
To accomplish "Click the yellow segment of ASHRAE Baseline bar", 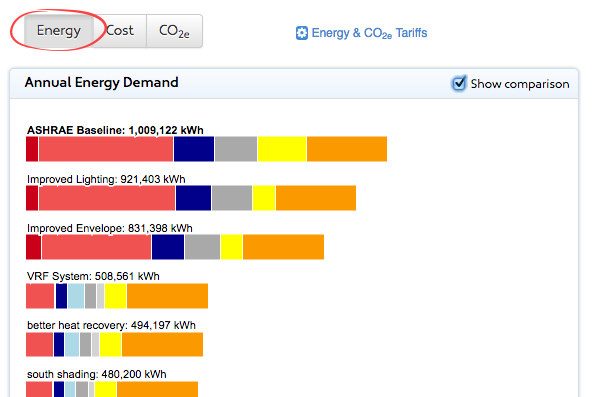I will 282,149.
